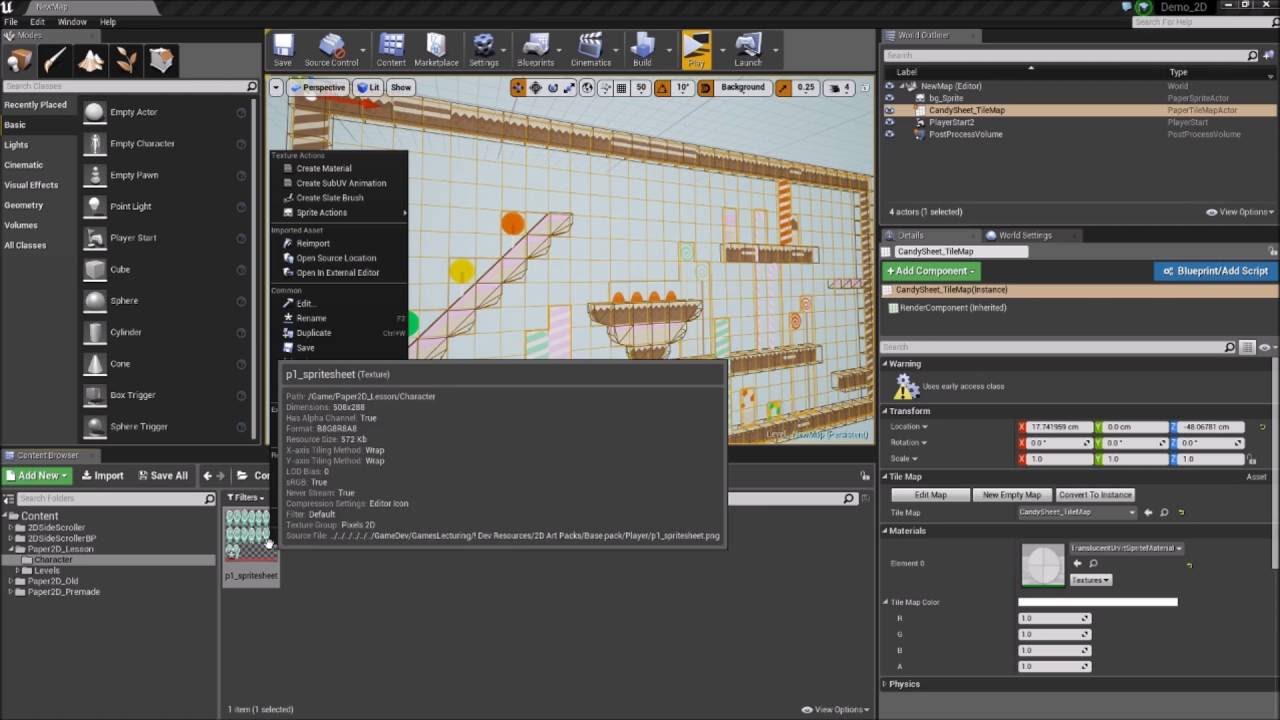Toggle rotation snapping in viewport

[662, 88]
